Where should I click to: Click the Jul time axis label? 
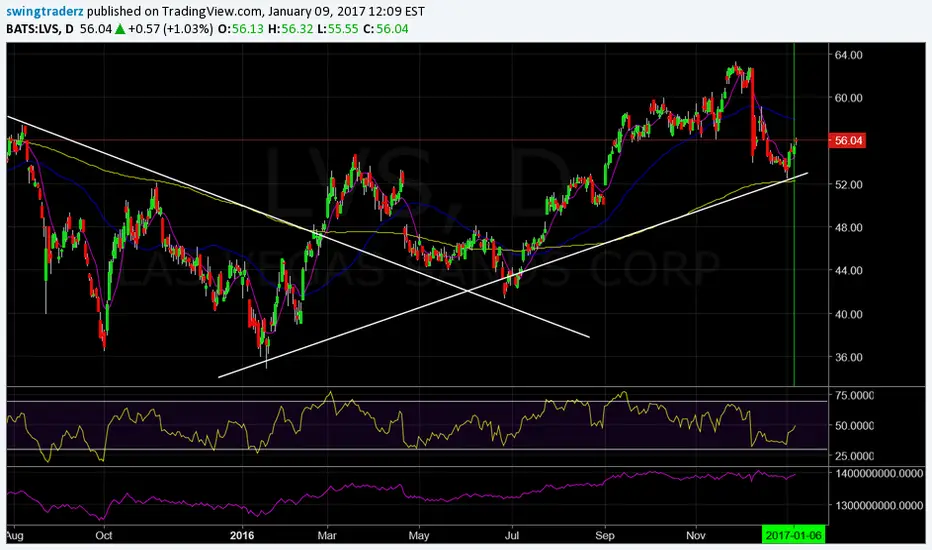[x=512, y=535]
